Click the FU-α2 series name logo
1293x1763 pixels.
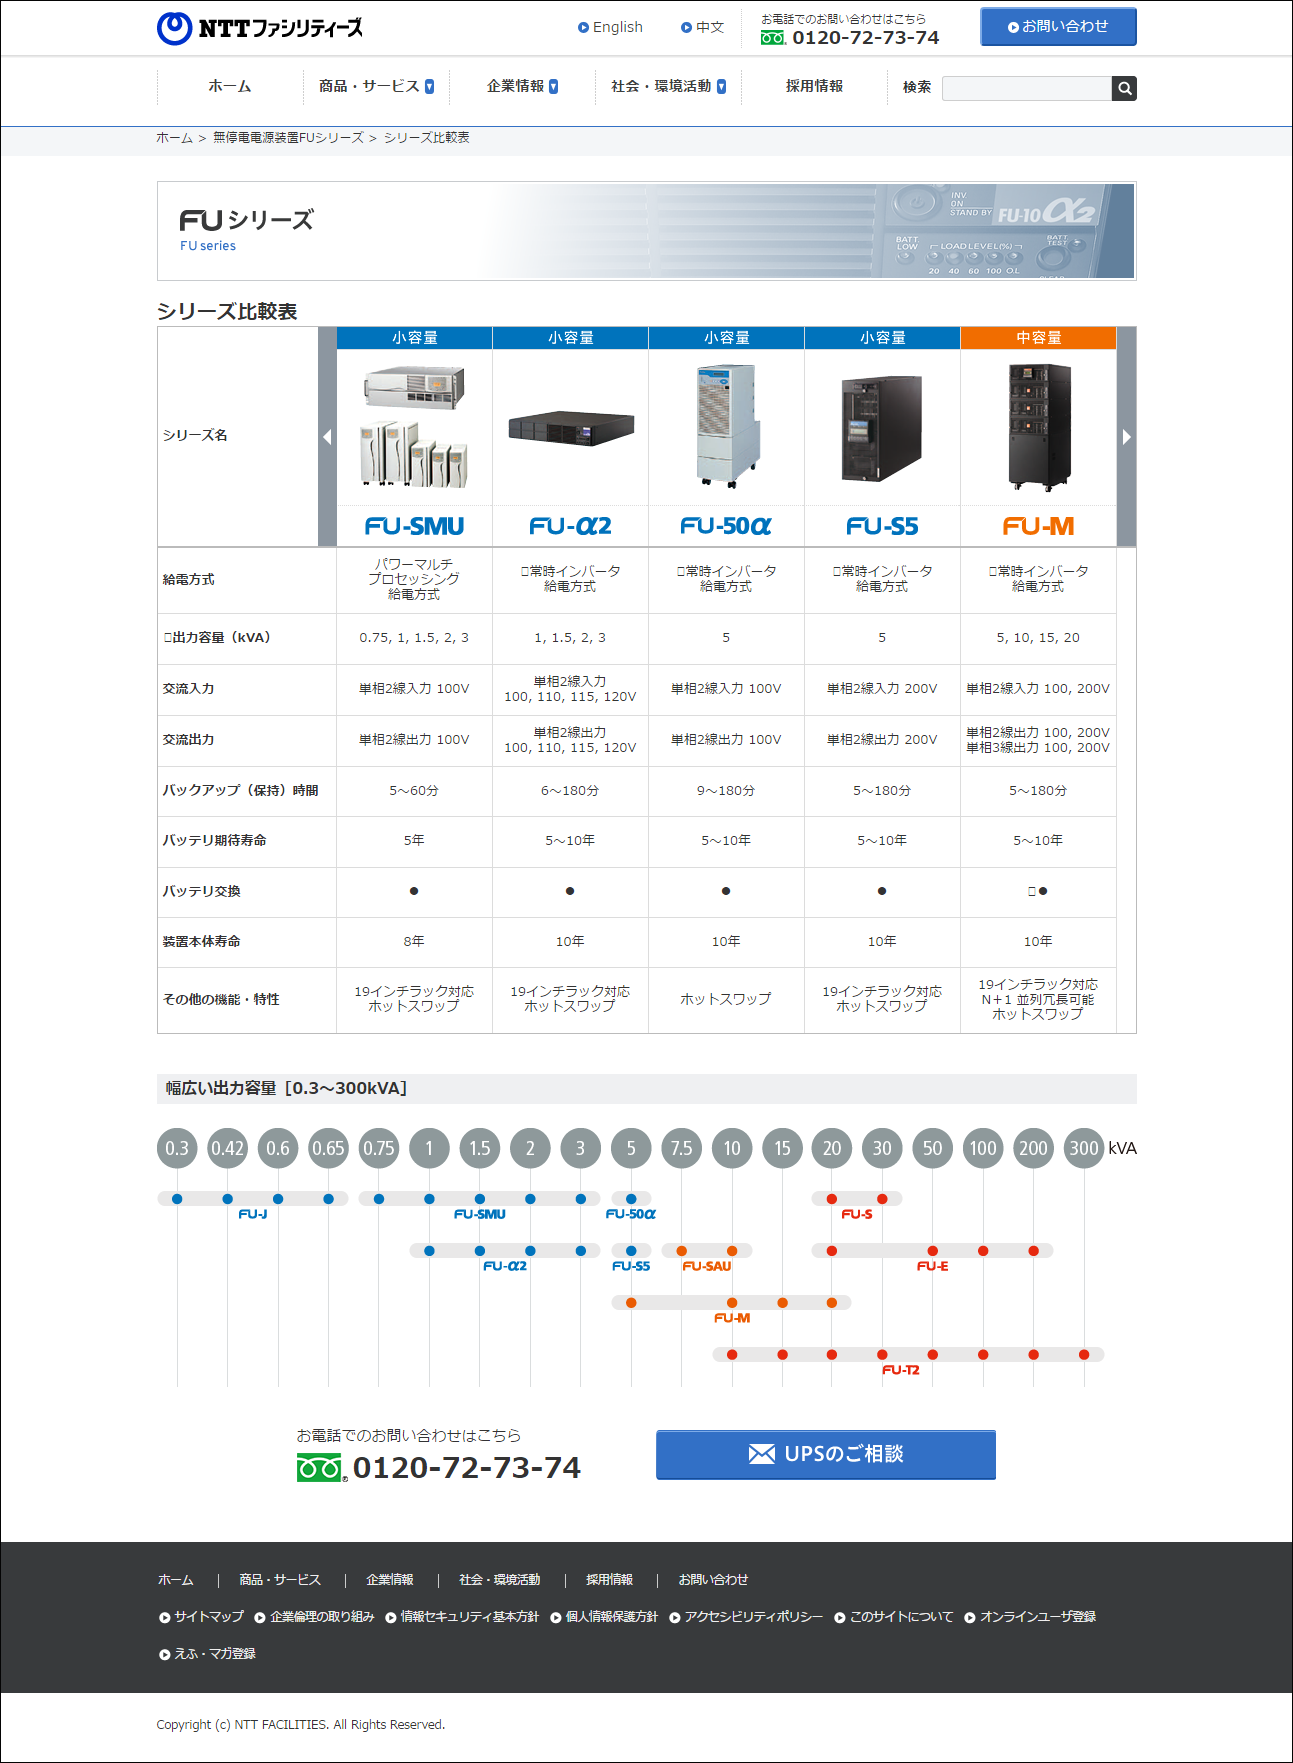tap(570, 526)
